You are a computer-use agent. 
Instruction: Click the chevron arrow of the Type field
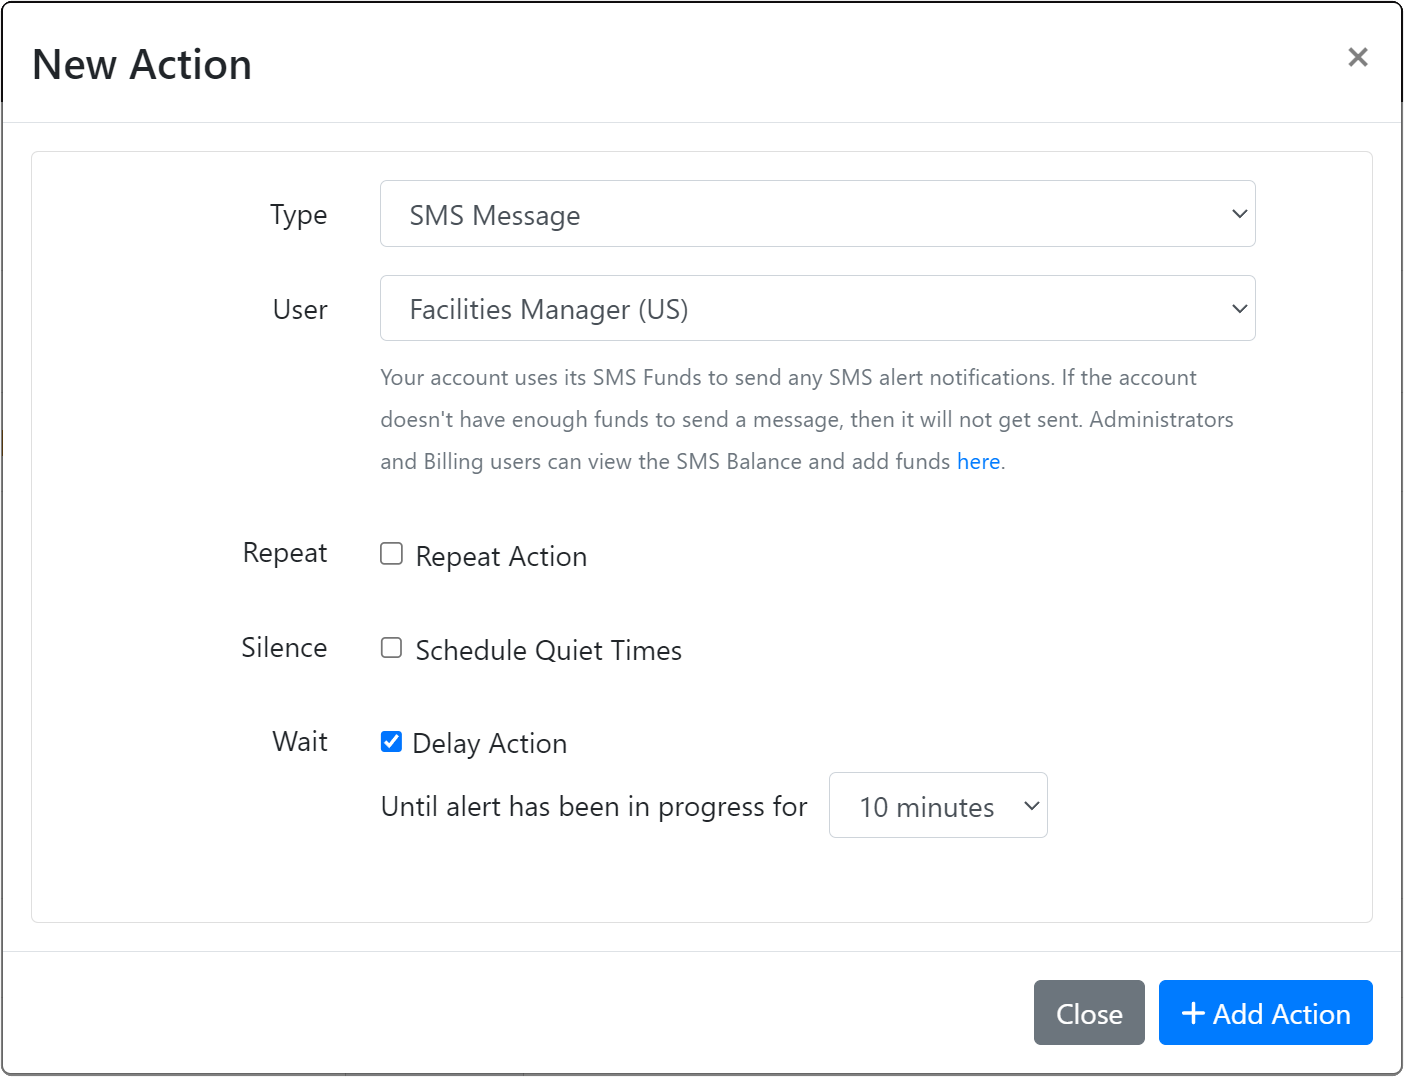pos(1239,214)
